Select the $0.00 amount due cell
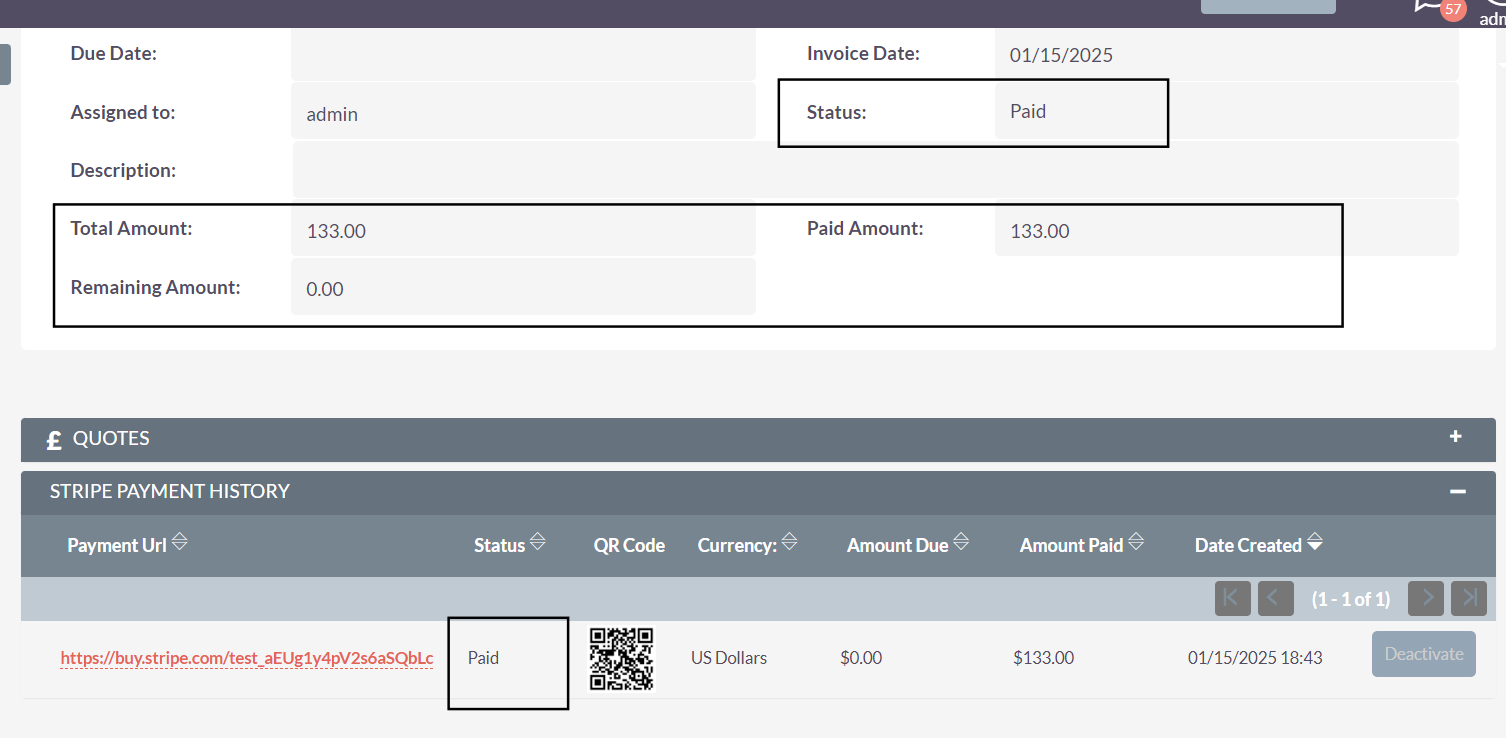This screenshot has width=1506, height=738. click(861, 658)
